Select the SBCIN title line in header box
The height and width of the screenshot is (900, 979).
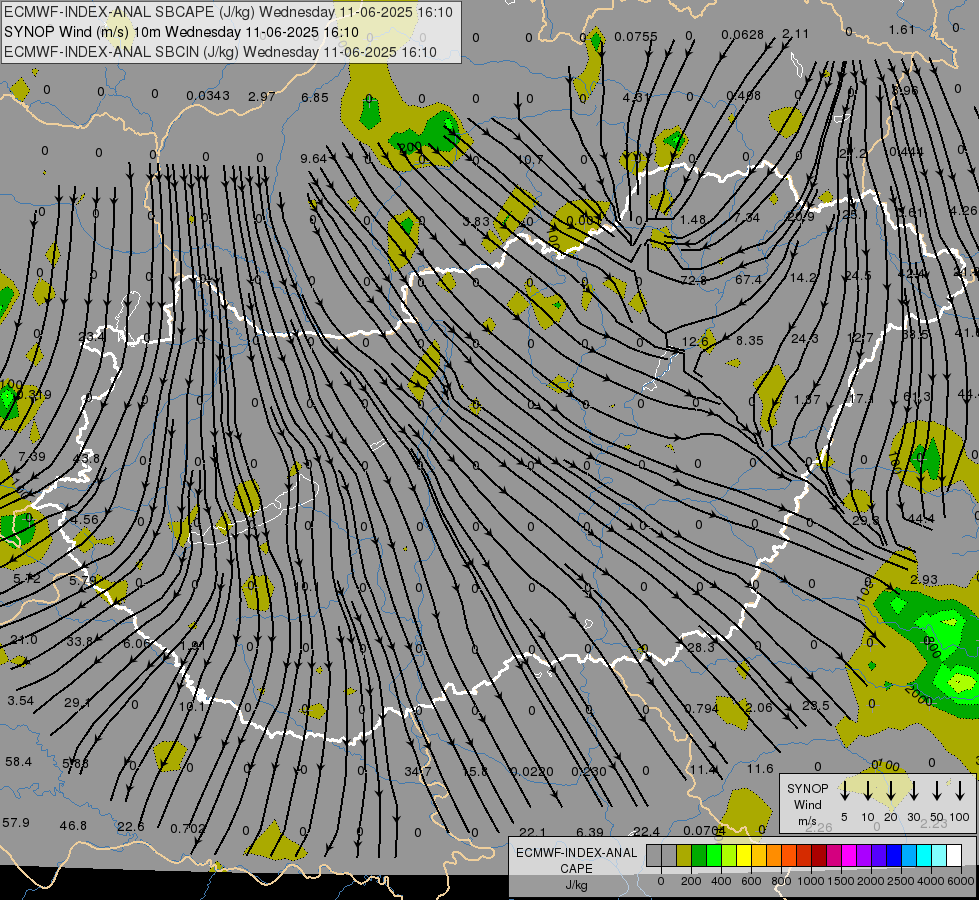pos(220,52)
